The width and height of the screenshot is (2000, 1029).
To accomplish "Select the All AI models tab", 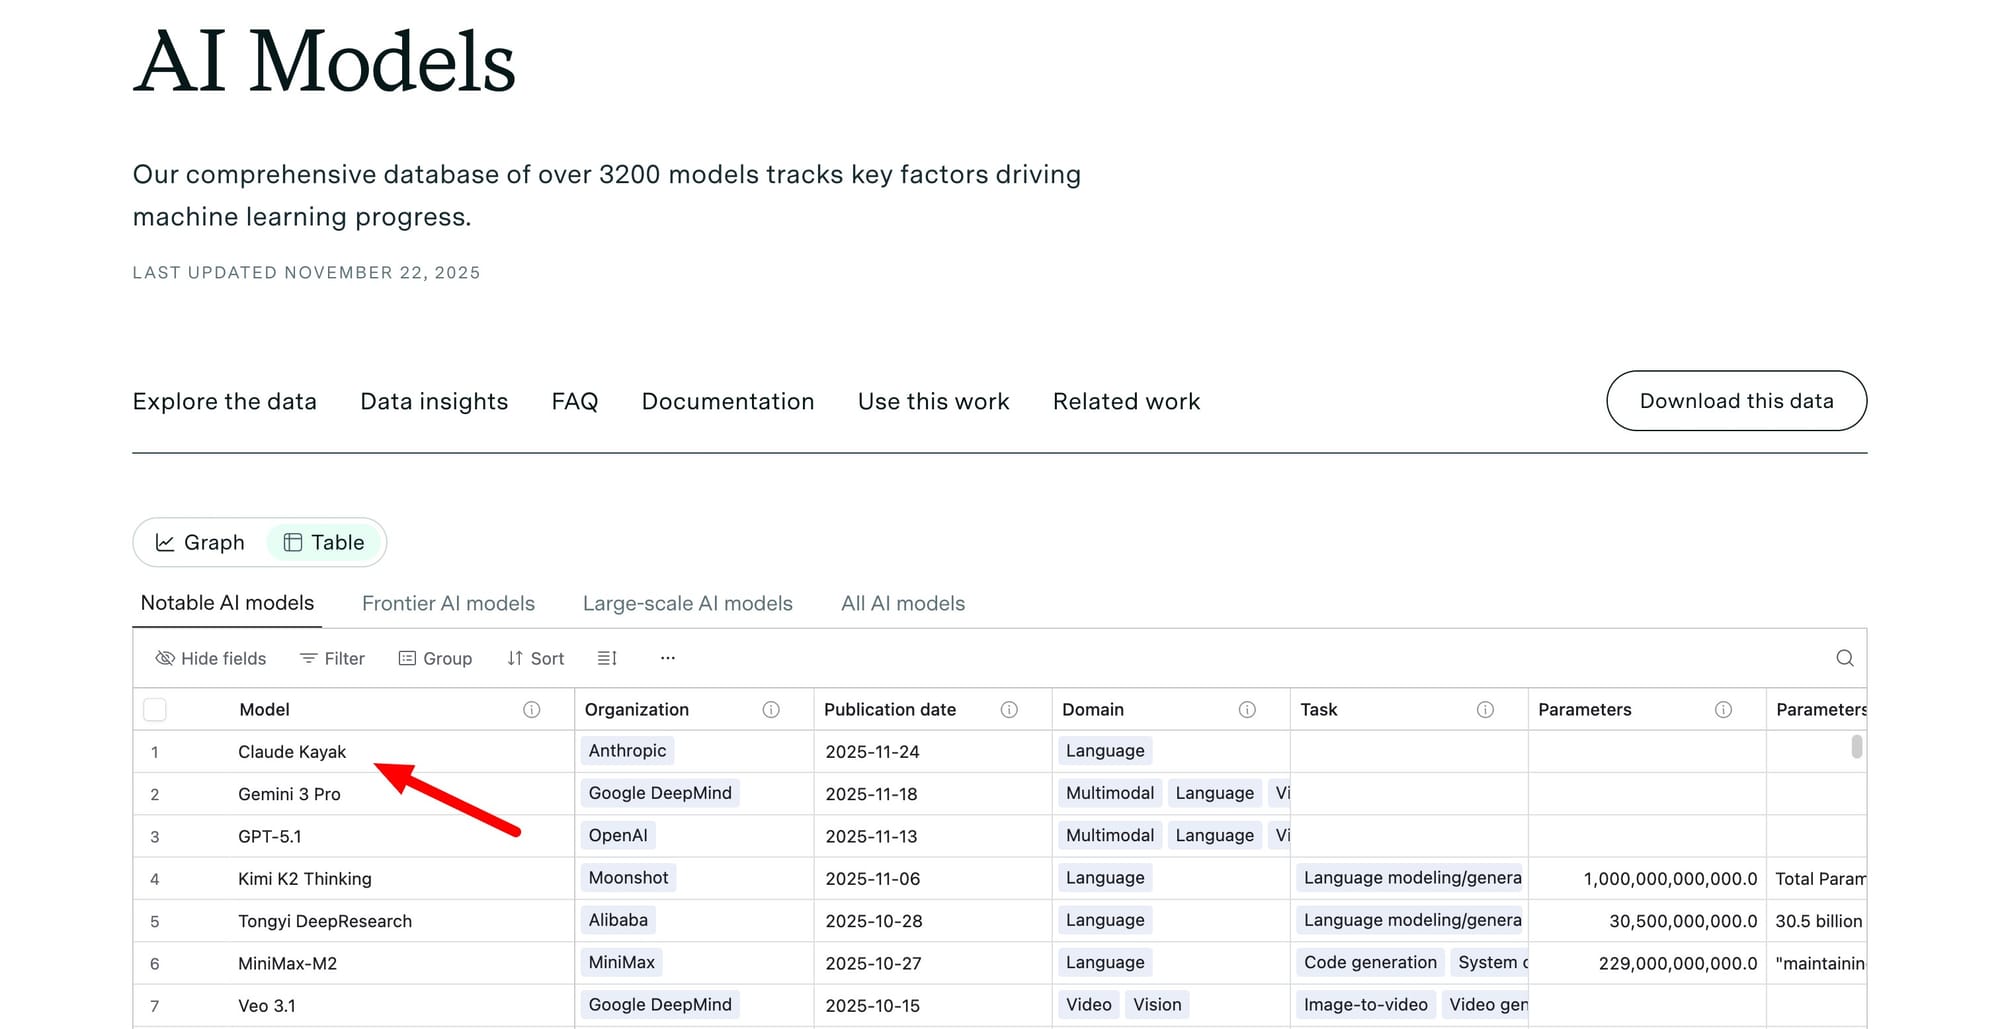I will tap(902, 603).
